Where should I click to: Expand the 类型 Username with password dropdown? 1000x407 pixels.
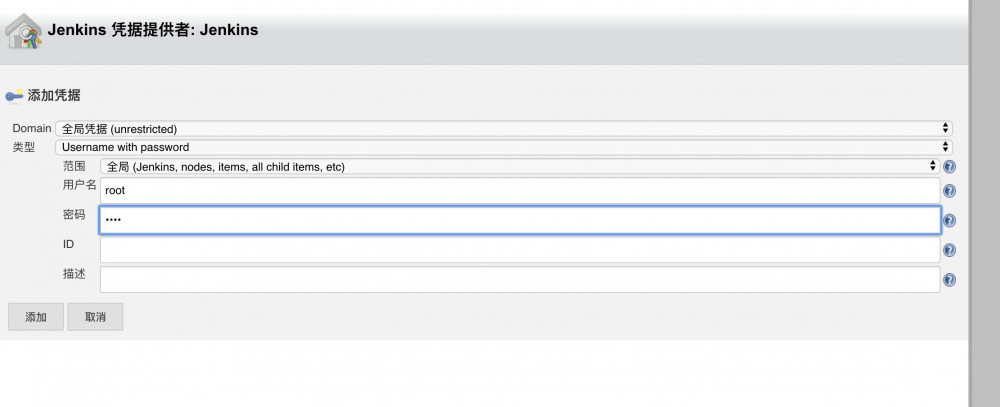click(504, 147)
